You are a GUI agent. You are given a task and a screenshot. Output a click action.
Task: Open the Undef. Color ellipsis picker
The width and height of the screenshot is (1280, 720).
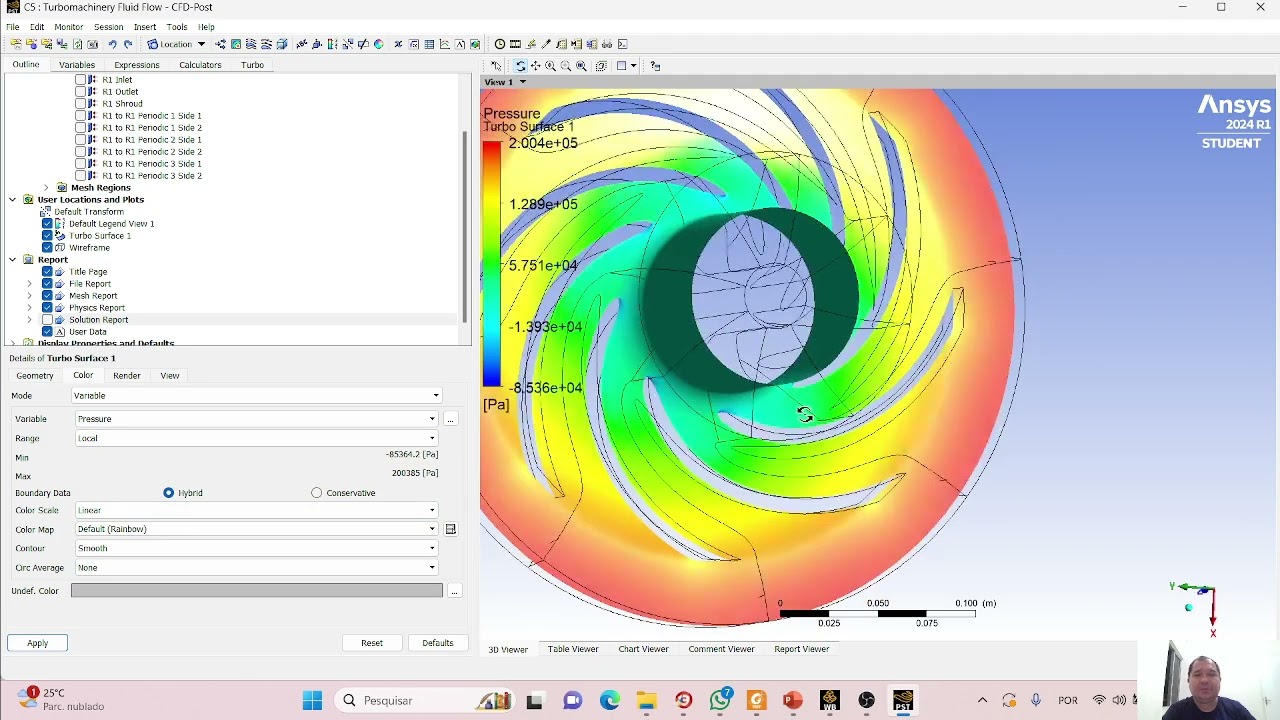pos(454,591)
